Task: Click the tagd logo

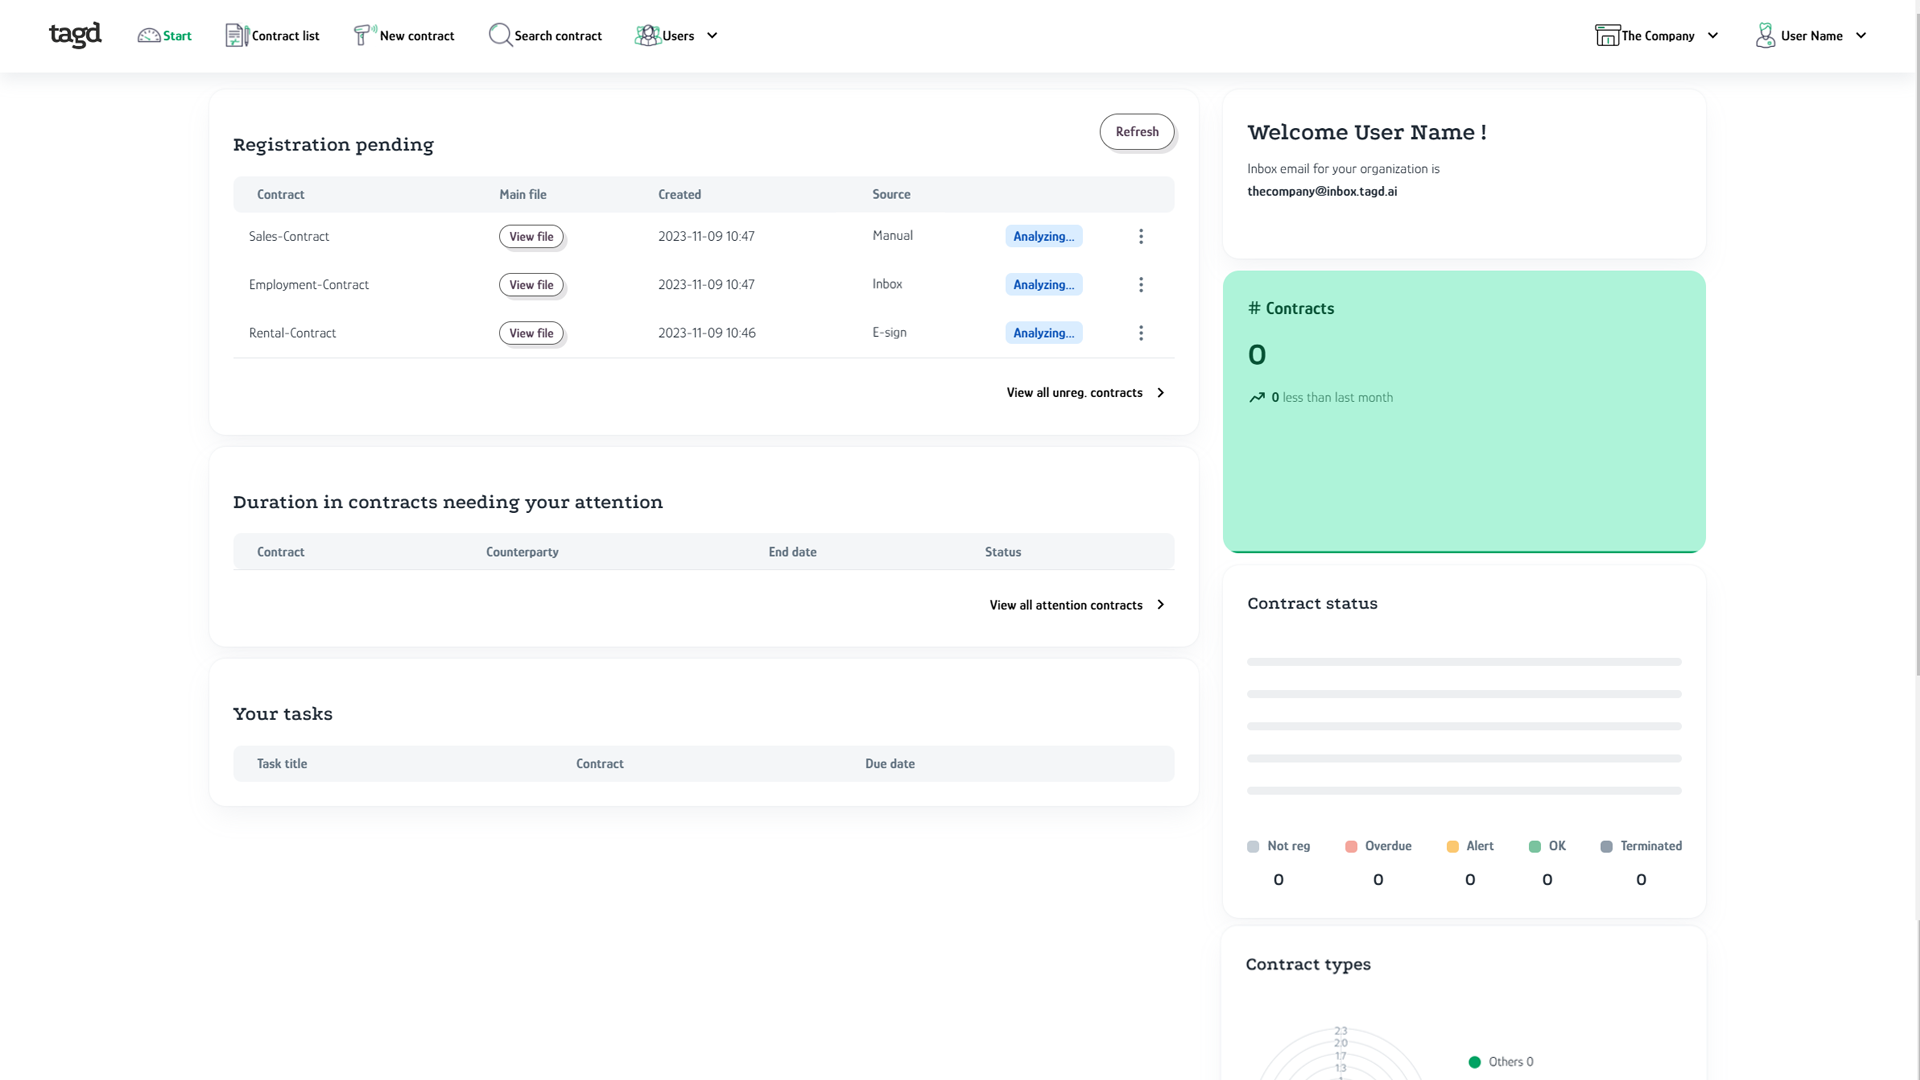Action: [x=75, y=35]
